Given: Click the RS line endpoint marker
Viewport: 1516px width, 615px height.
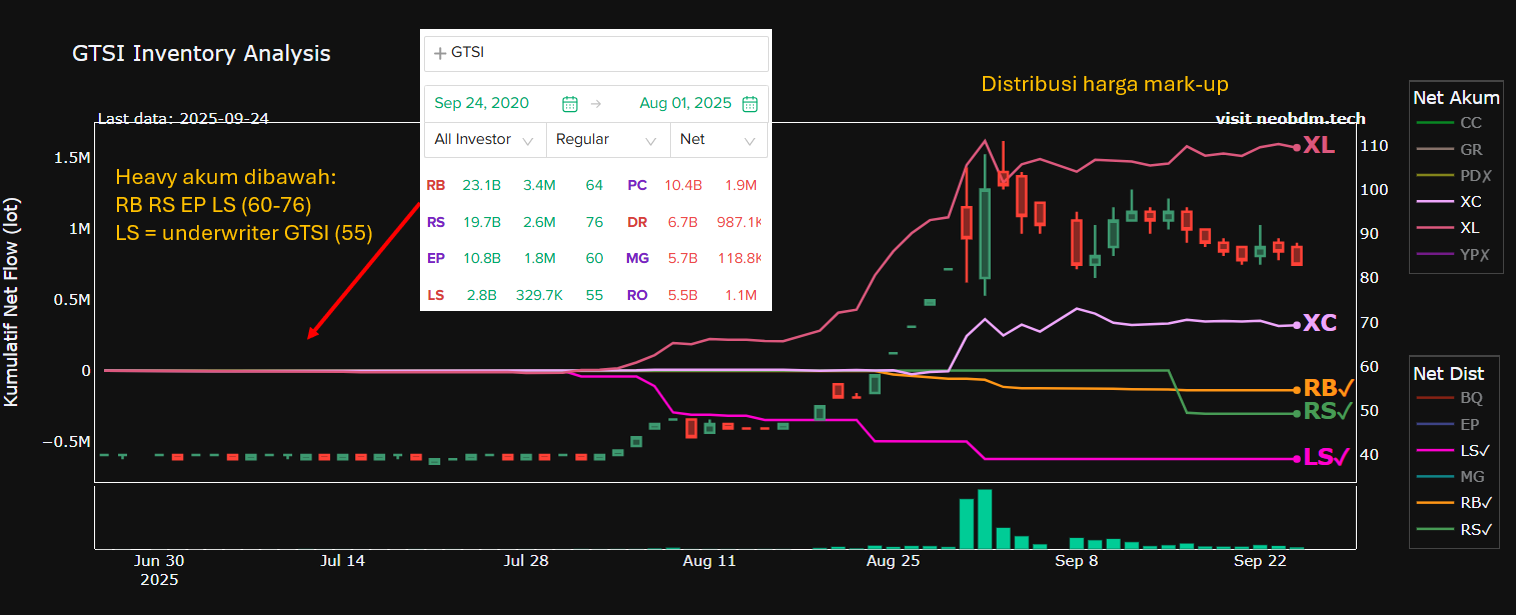Looking at the screenshot, I should pos(1297,413).
